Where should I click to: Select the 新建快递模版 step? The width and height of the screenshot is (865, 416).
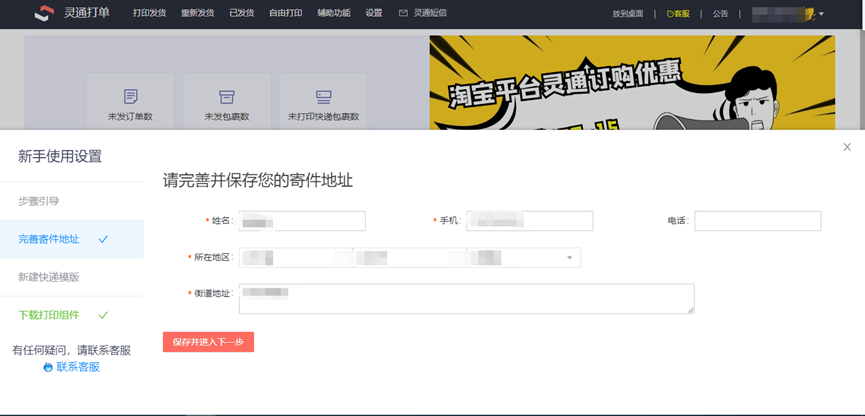49,277
